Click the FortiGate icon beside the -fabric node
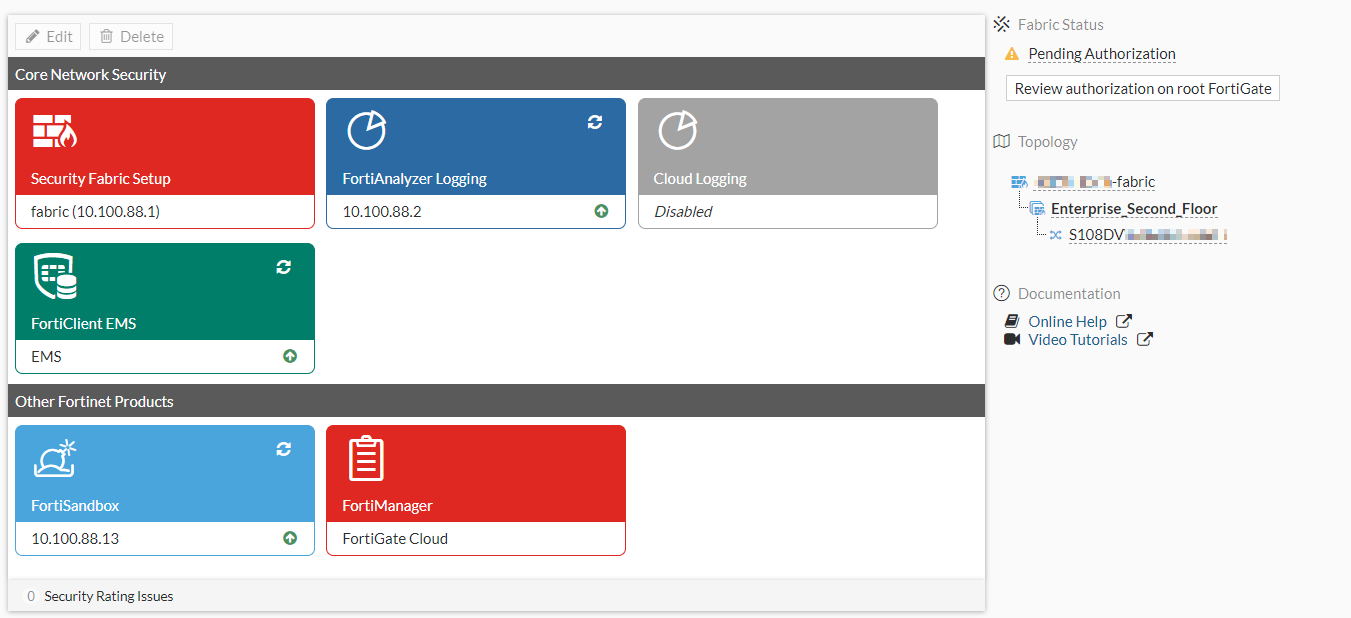 [1019, 182]
